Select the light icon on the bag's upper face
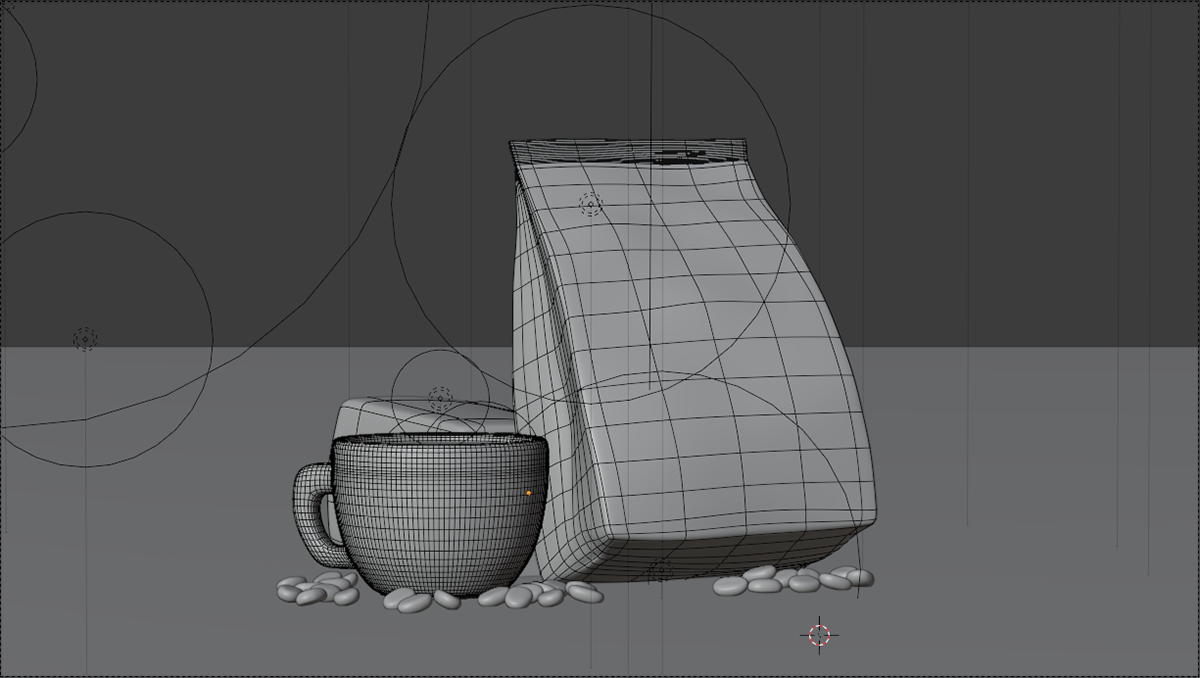This screenshot has height=678, width=1200. [x=591, y=205]
